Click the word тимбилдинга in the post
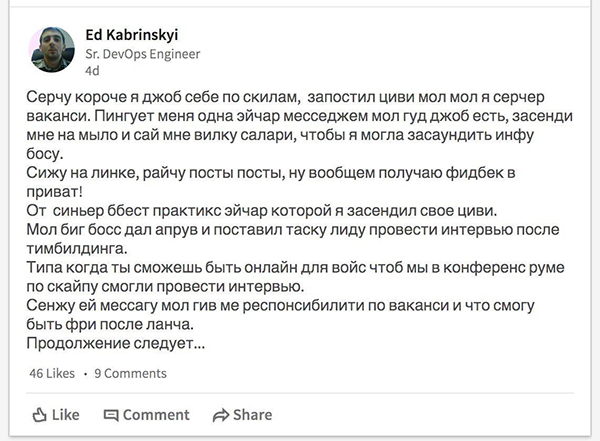 click(77, 249)
